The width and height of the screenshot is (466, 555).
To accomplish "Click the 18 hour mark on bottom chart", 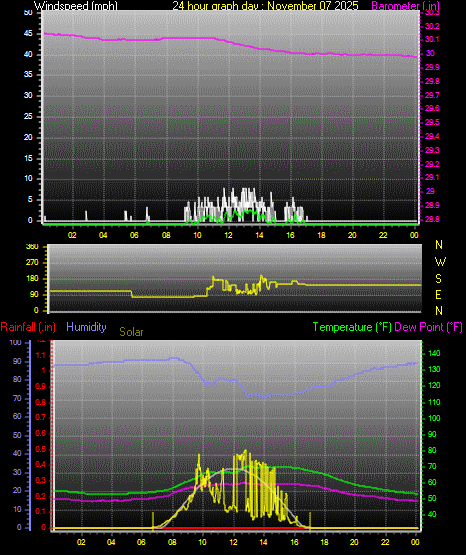I will 324,542.
